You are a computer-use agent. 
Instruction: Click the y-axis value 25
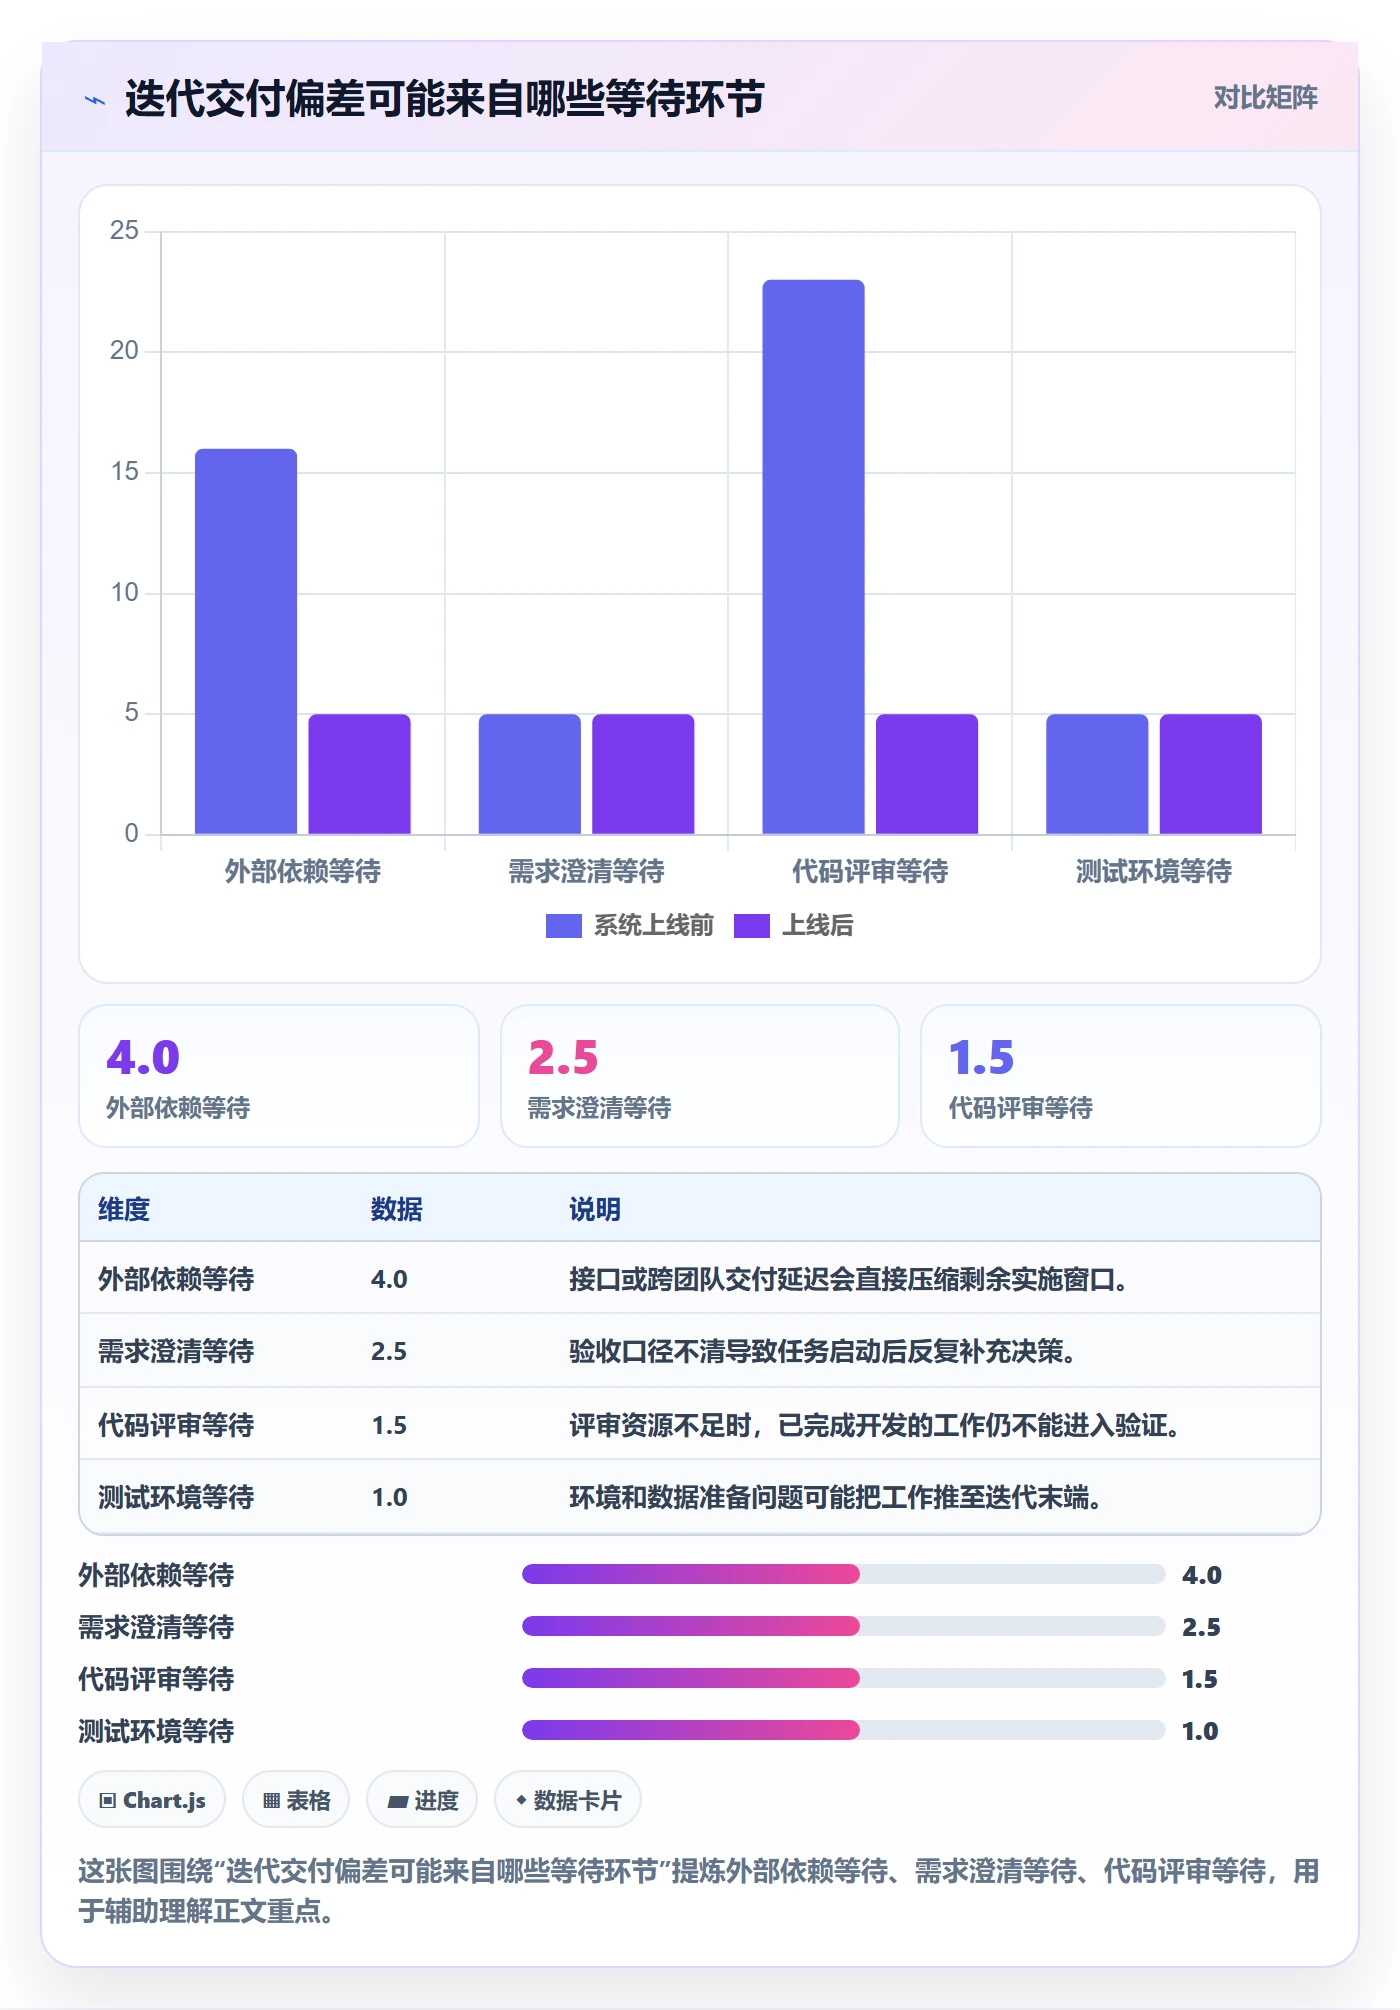pos(124,230)
